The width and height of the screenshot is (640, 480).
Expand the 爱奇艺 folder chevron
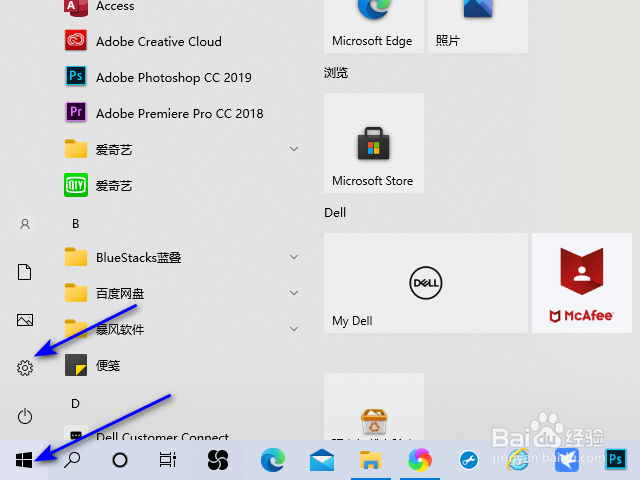pos(294,149)
